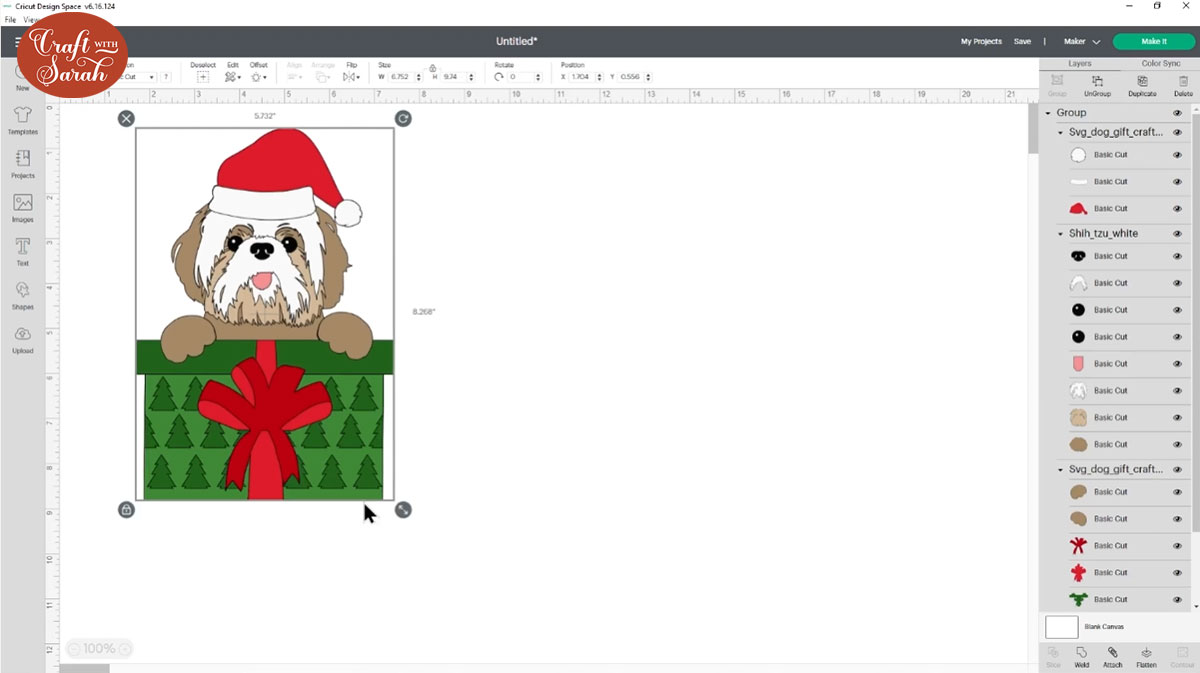Open the File menu
The height and width of the screenshot is (673, 1200).
coord(10,19)
